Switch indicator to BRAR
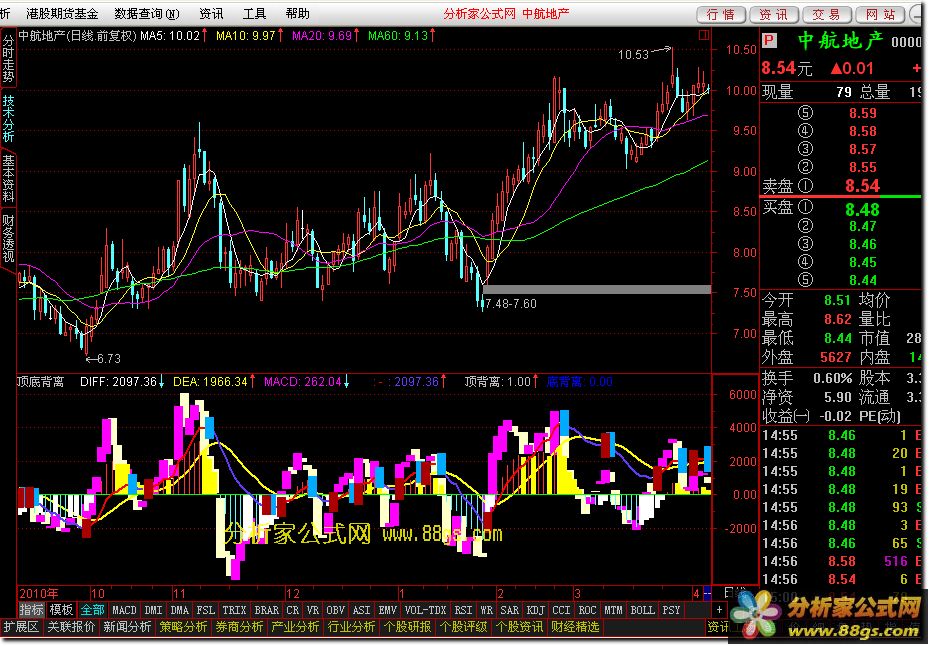 (x=266, y=610)
